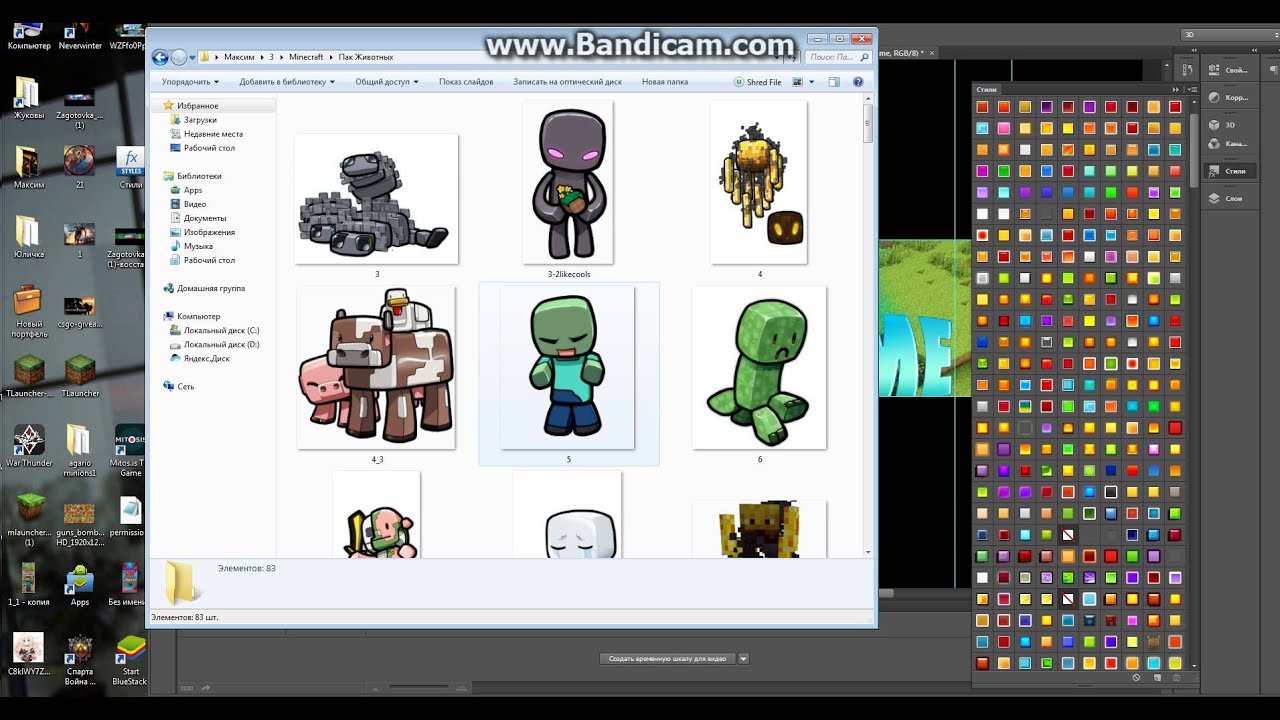This screenshot has width=1280, height=720.
Task: Open Загрузки in the navigation pane
Action: pos(200,120)
